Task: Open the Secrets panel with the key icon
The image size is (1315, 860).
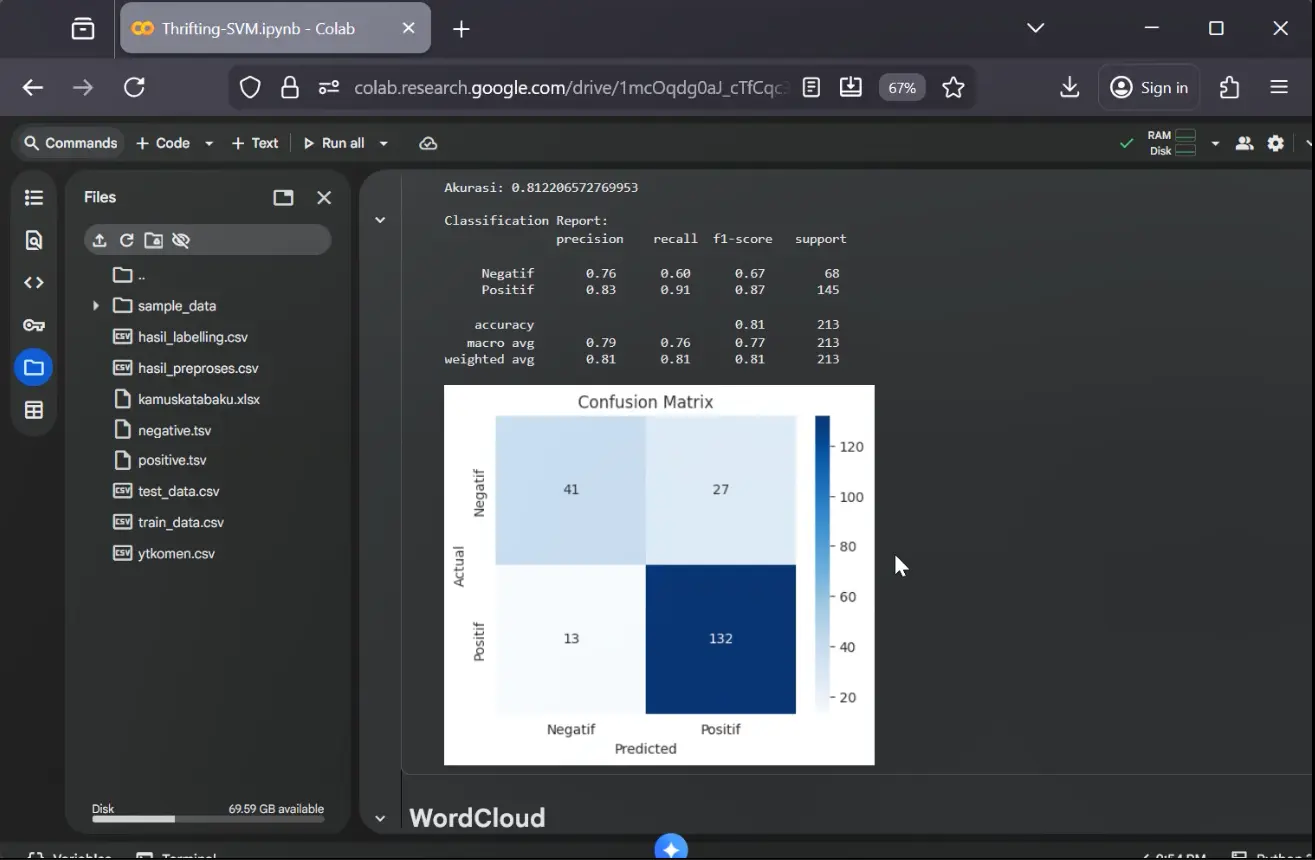Action: pos(33,324)
